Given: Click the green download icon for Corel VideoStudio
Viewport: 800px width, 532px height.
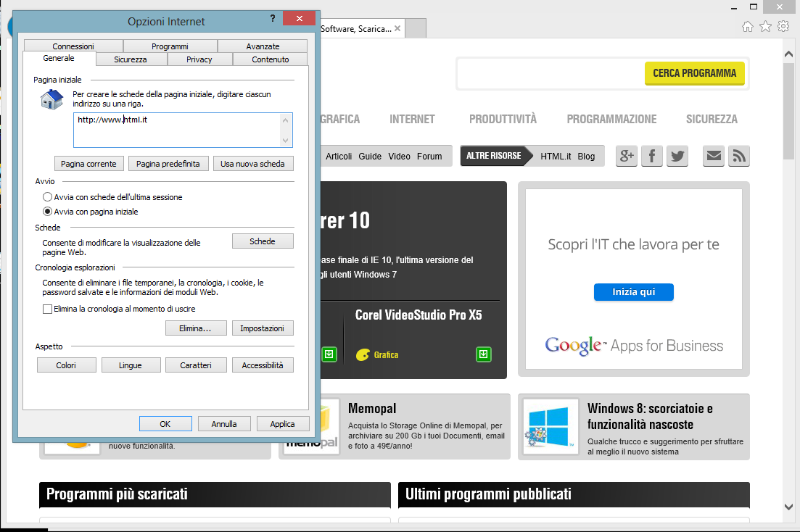Looking at the screenshot, I should tap(483, 354).
